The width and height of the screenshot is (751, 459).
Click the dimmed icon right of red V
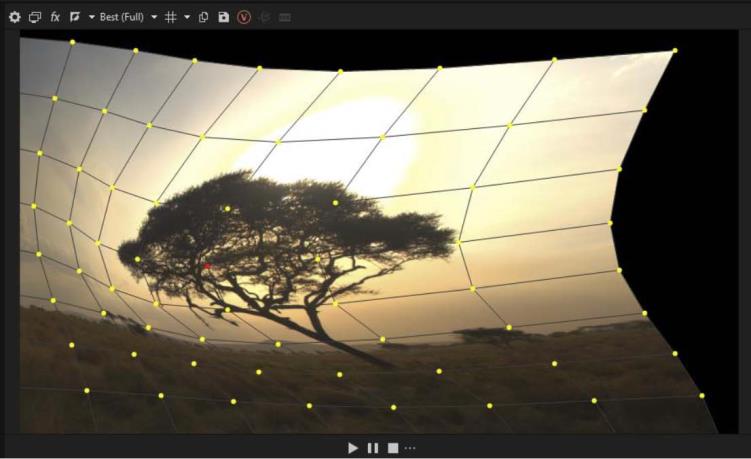265,17
